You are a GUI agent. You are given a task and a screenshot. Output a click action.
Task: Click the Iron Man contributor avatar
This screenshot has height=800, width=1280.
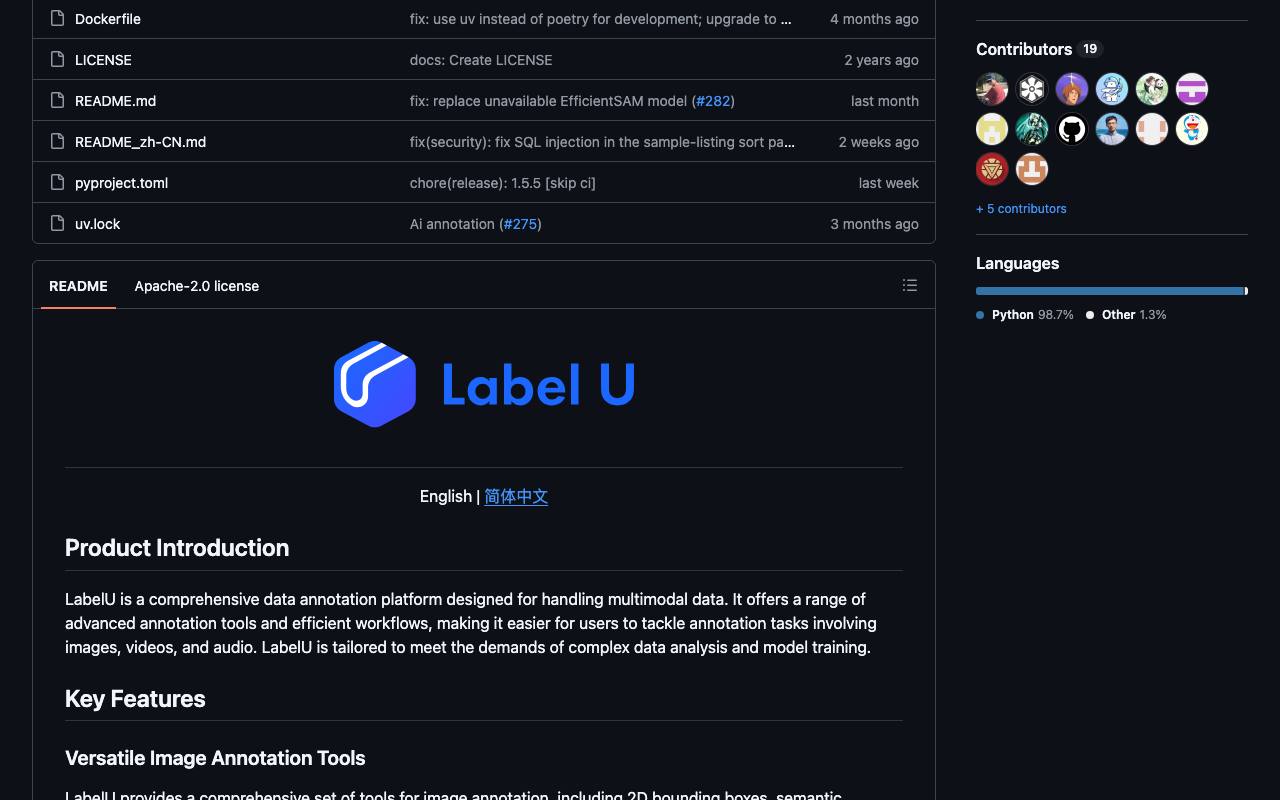click(992, 169)
